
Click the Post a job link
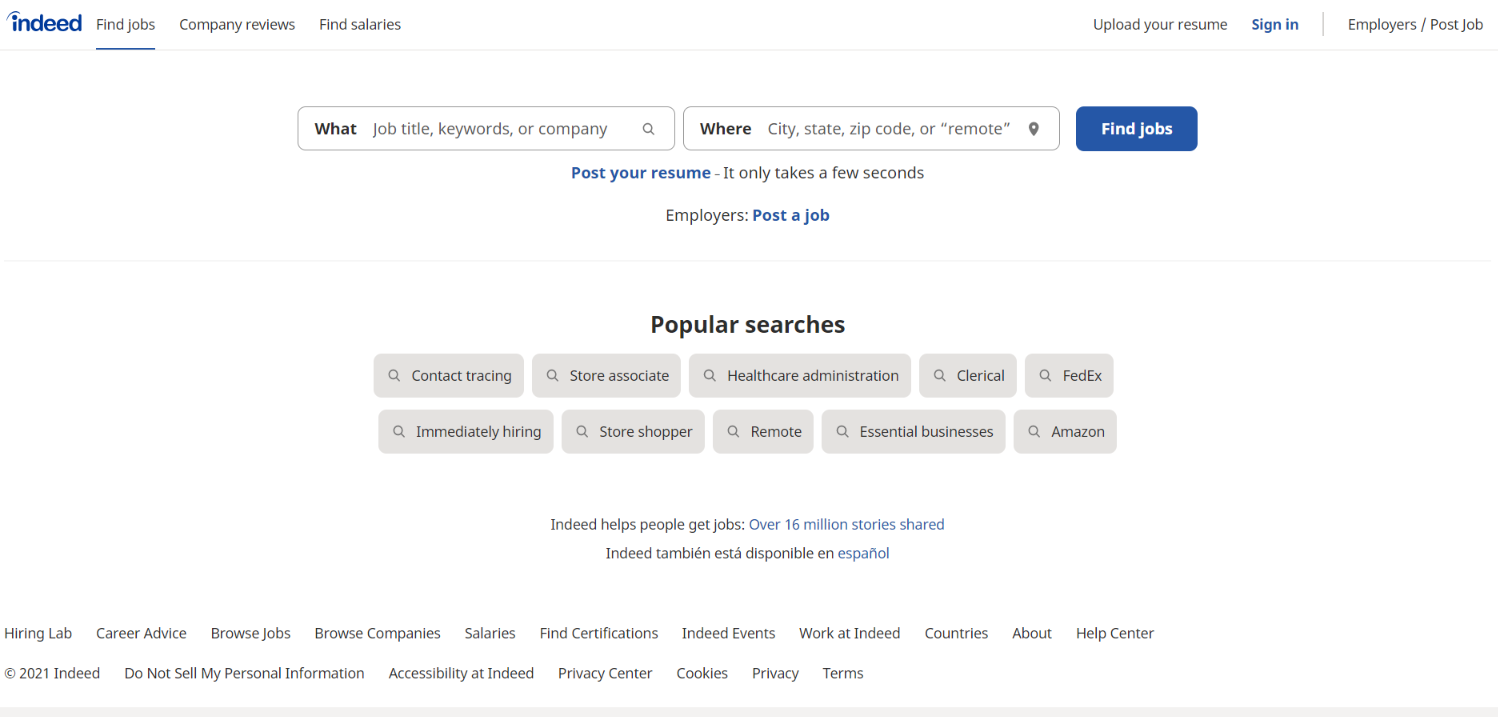(791, 215)
